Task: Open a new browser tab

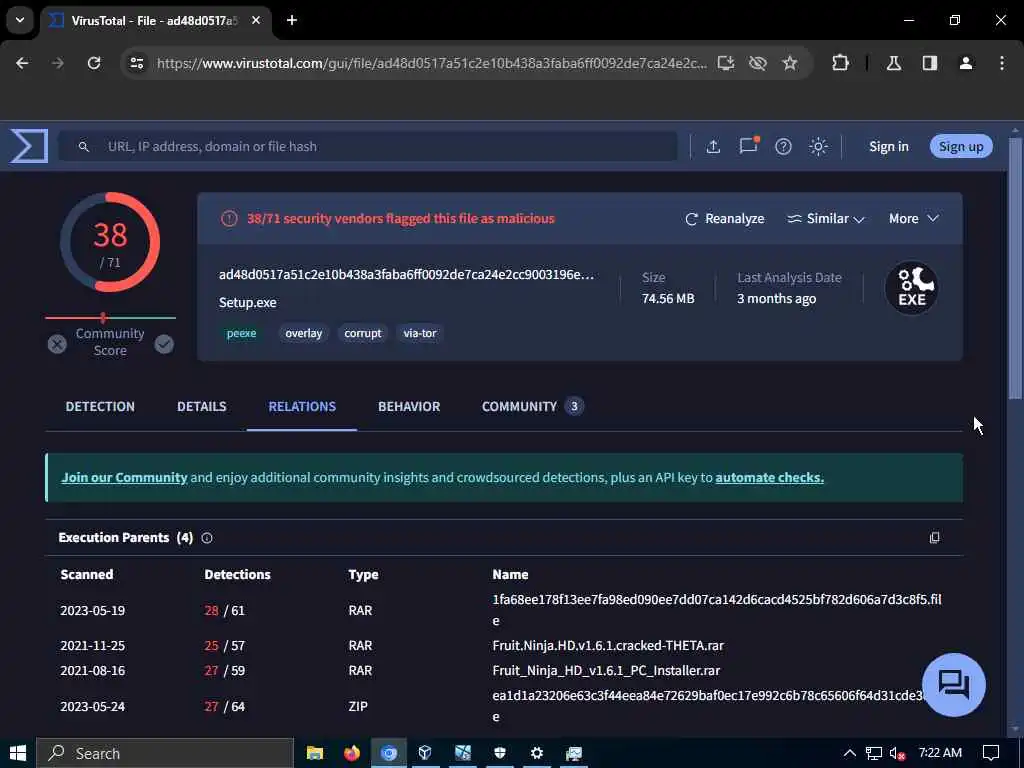Action: 292,20
